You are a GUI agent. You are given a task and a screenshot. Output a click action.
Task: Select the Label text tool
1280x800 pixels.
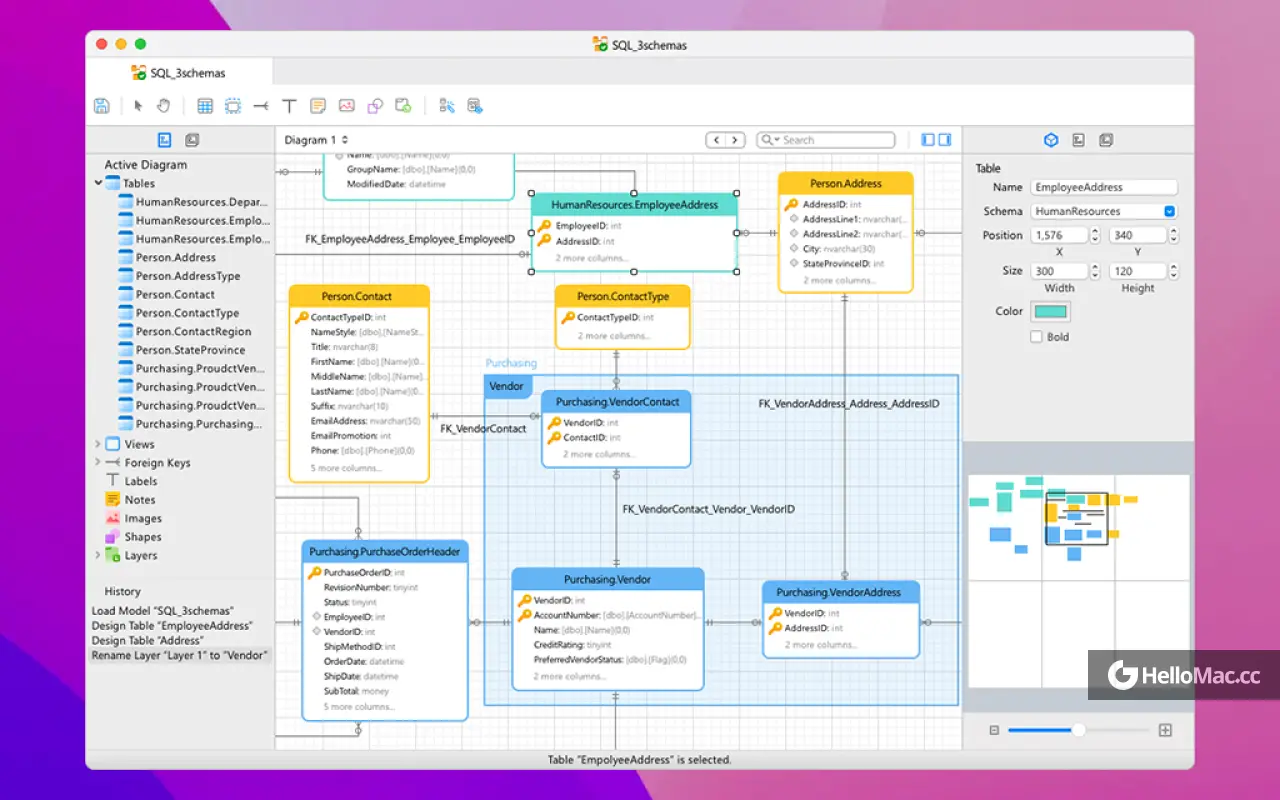289,105
